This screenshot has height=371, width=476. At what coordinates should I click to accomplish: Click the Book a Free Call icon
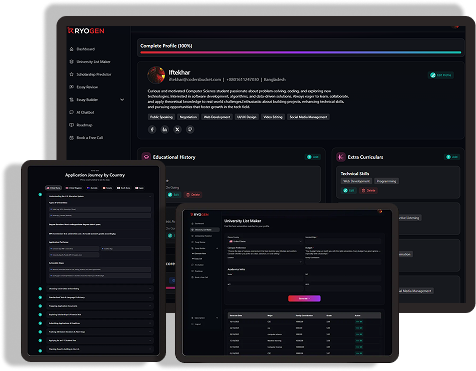(71, 138)
